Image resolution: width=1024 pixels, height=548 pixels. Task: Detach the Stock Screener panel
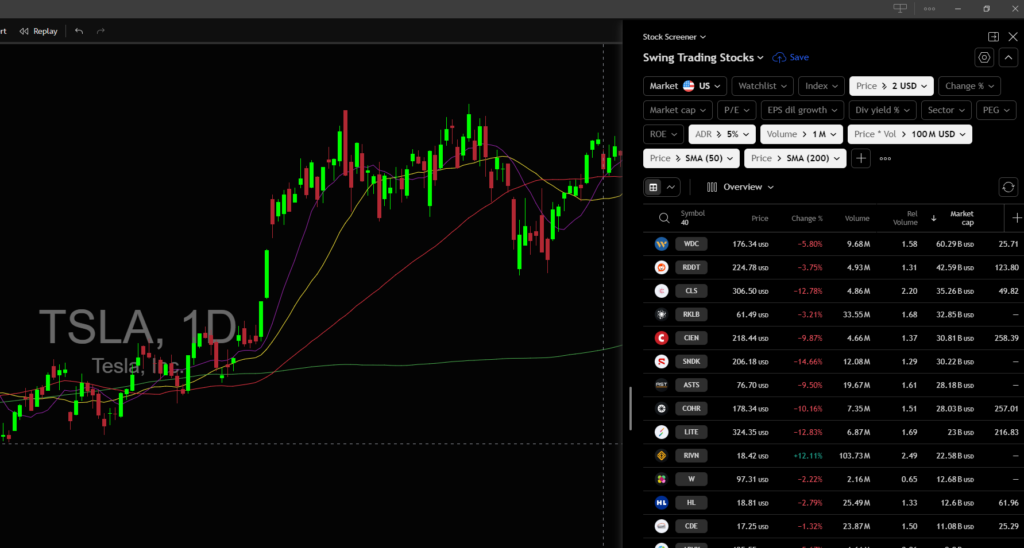click(x=993, y=37)
